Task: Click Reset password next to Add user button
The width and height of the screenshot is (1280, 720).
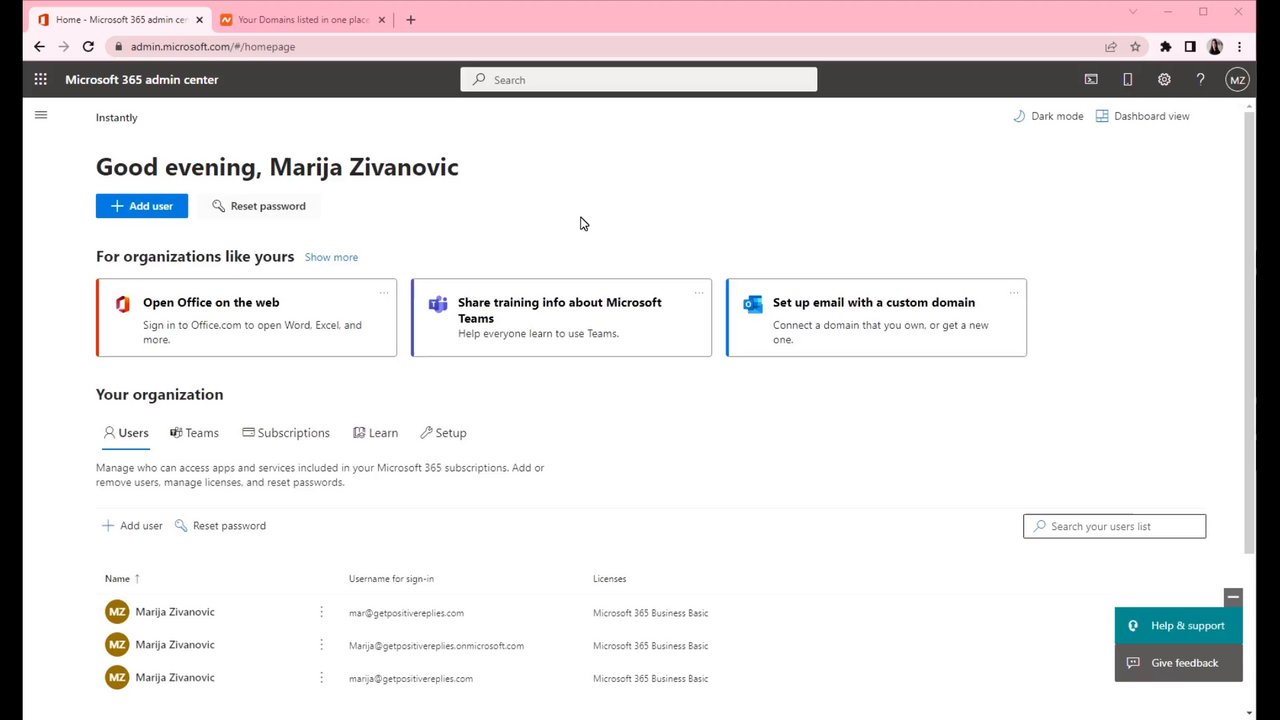Action: click(259, 206)
